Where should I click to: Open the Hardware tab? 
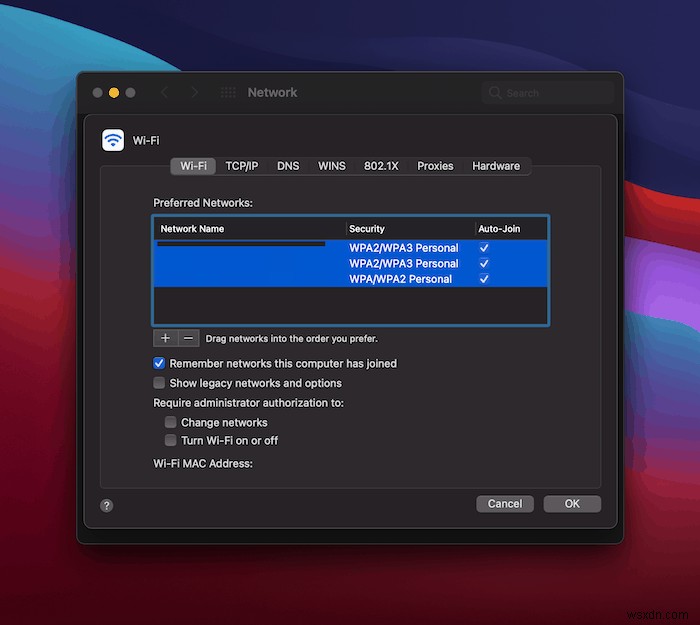coord(496,166)
